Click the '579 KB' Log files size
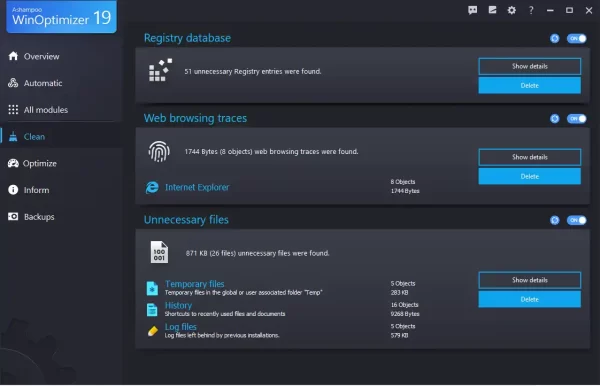This screenshot has height=386, width=600. click(x=399, y=336)
